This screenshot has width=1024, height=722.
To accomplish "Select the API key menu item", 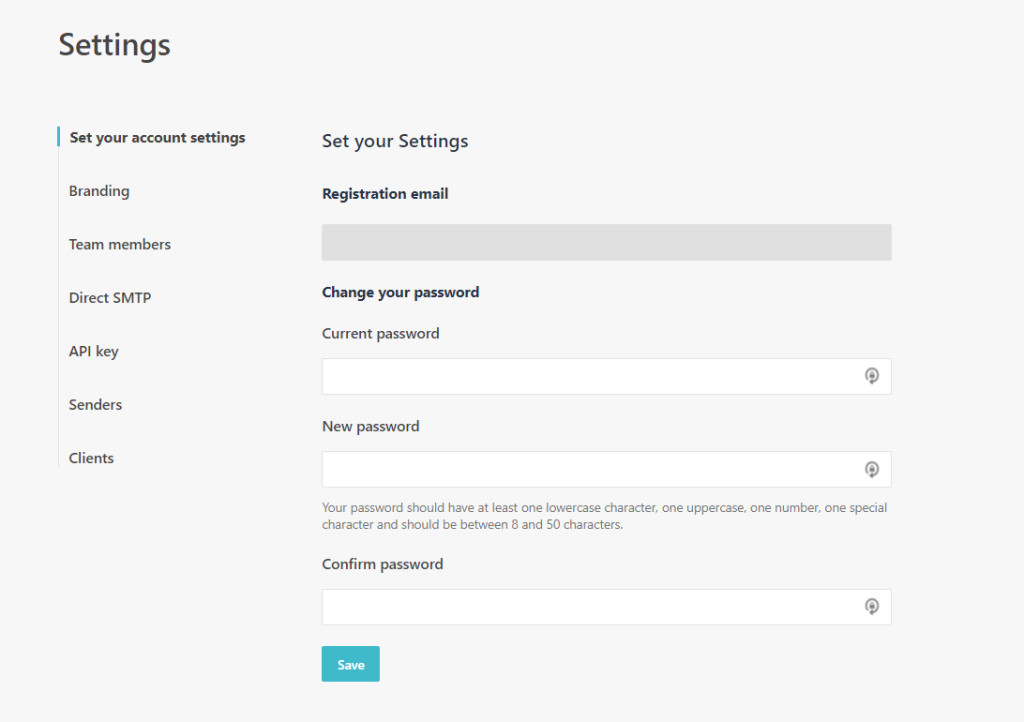I will tap(94, 351).
